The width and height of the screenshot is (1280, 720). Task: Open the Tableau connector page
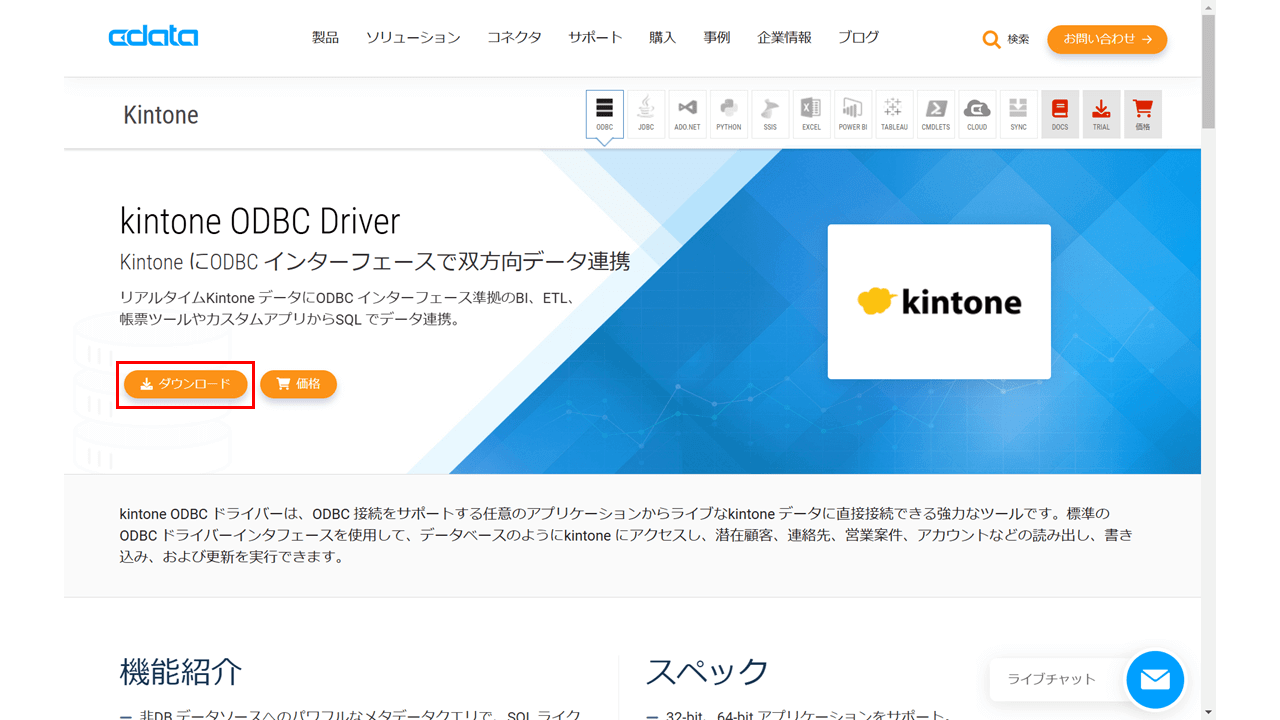coord(894,113)
